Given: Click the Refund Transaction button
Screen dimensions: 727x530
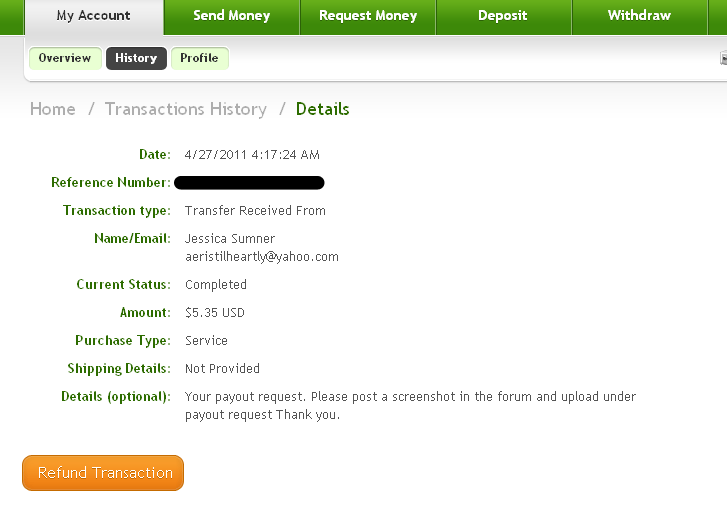Looking at the screenshot, I should pyautogui.click(x=103, y=473).
